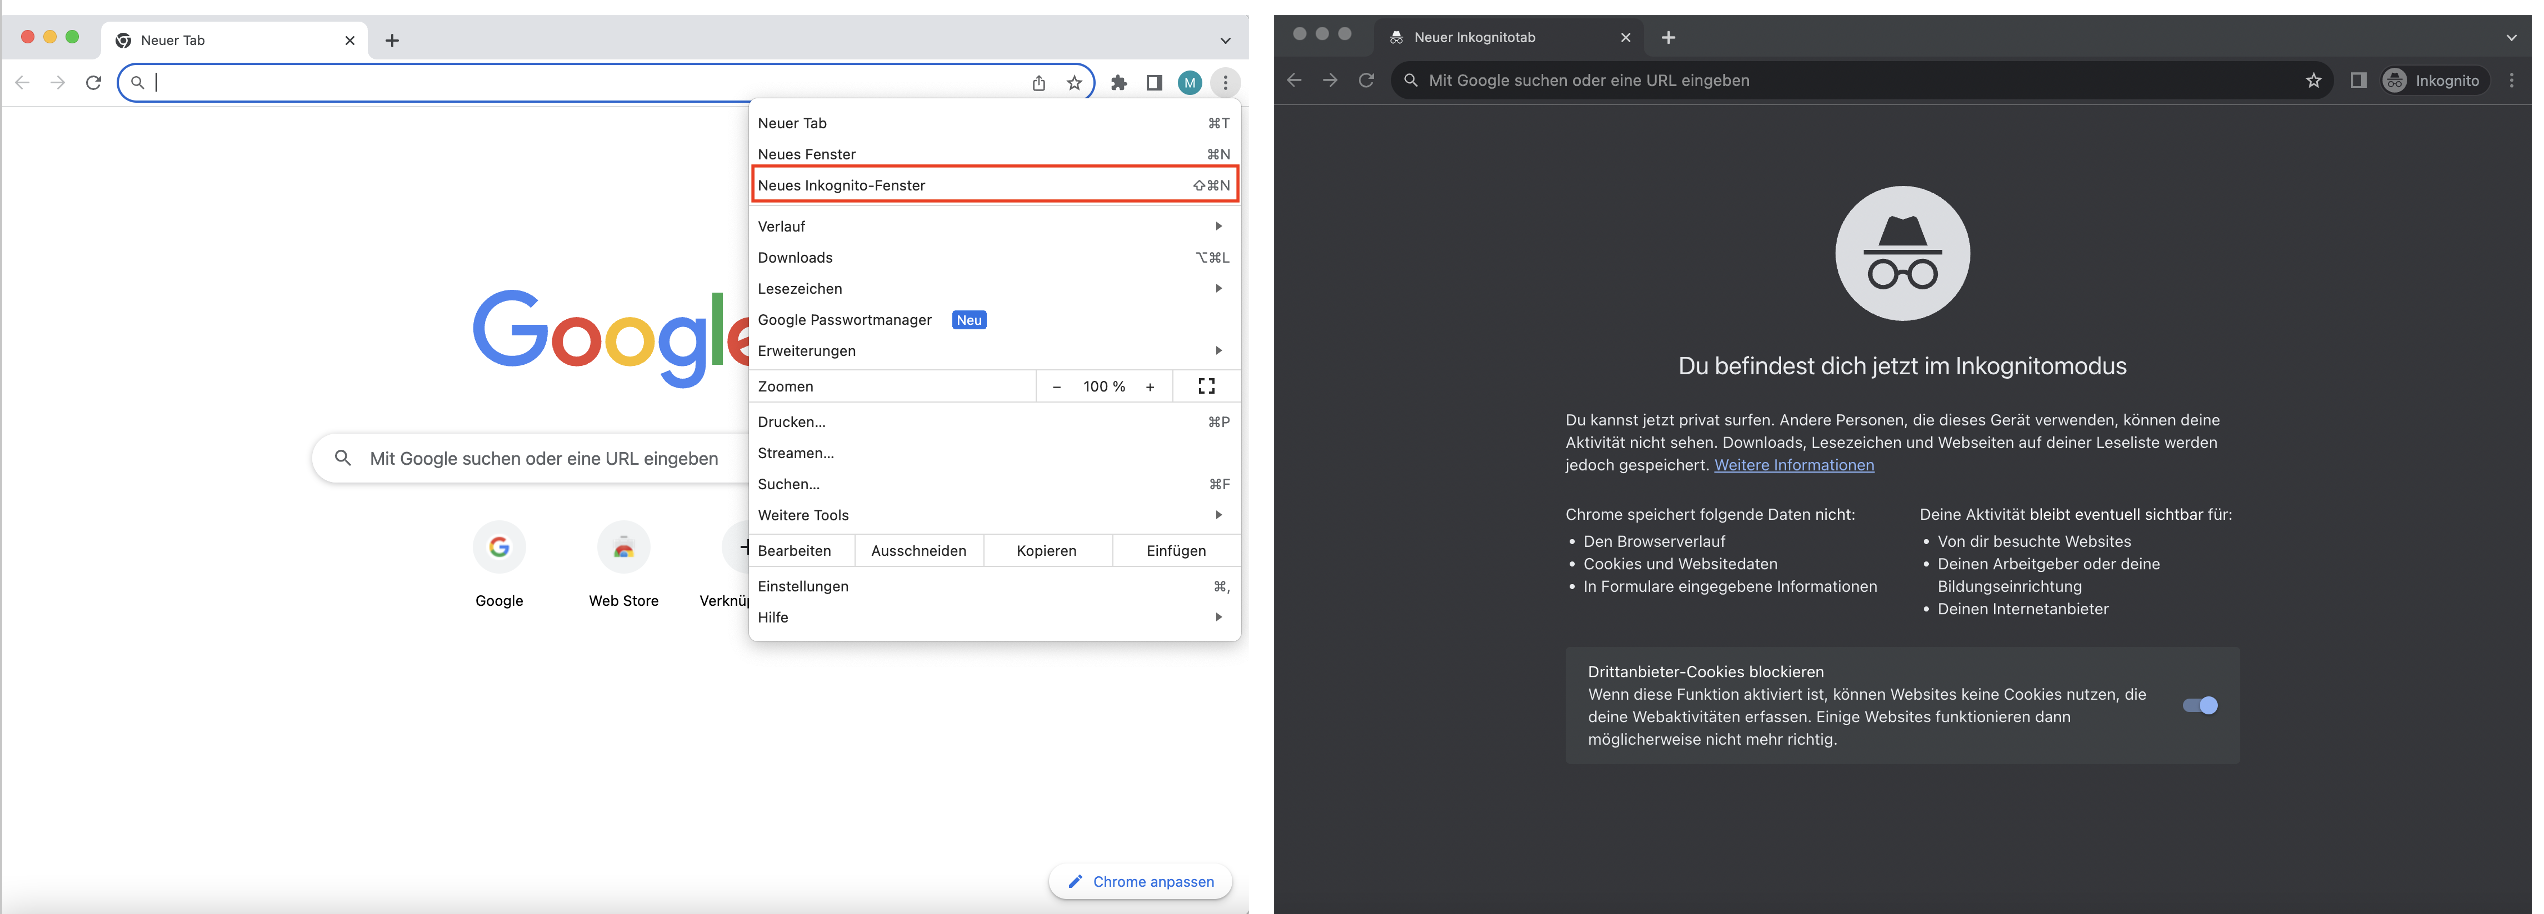
Task: Toggle Drittanbieter-Cookies blockieren switch
Action: pos(2200,706)
